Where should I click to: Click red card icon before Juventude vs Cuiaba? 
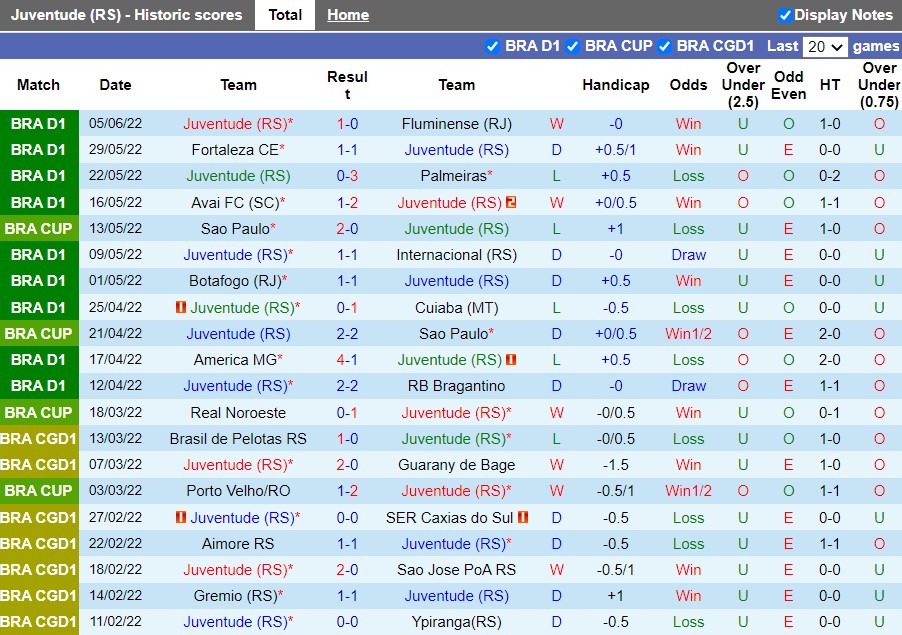point(181,307)
